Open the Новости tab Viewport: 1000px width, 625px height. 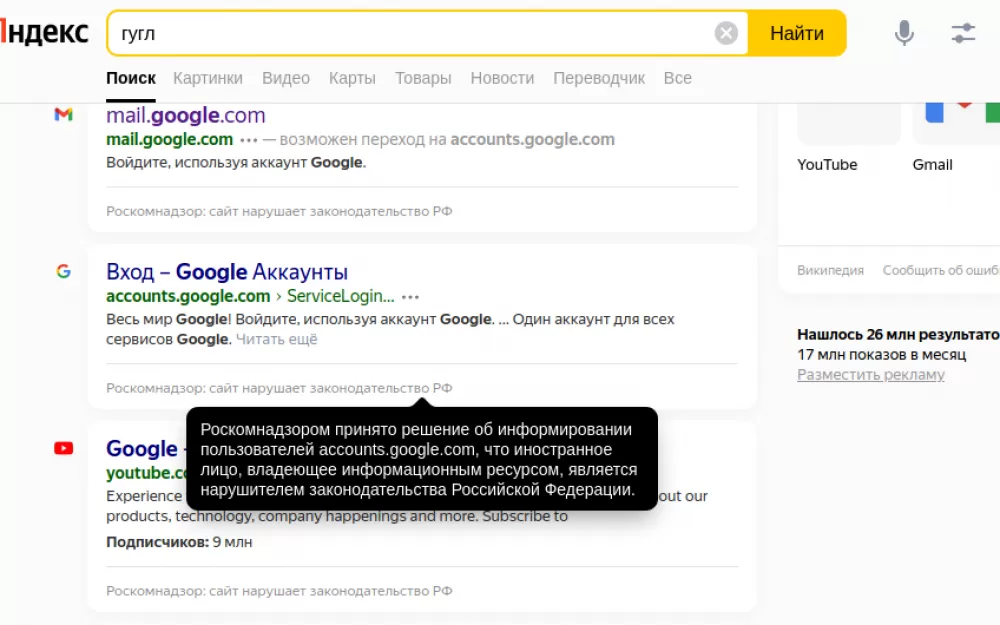click(502, 78)
